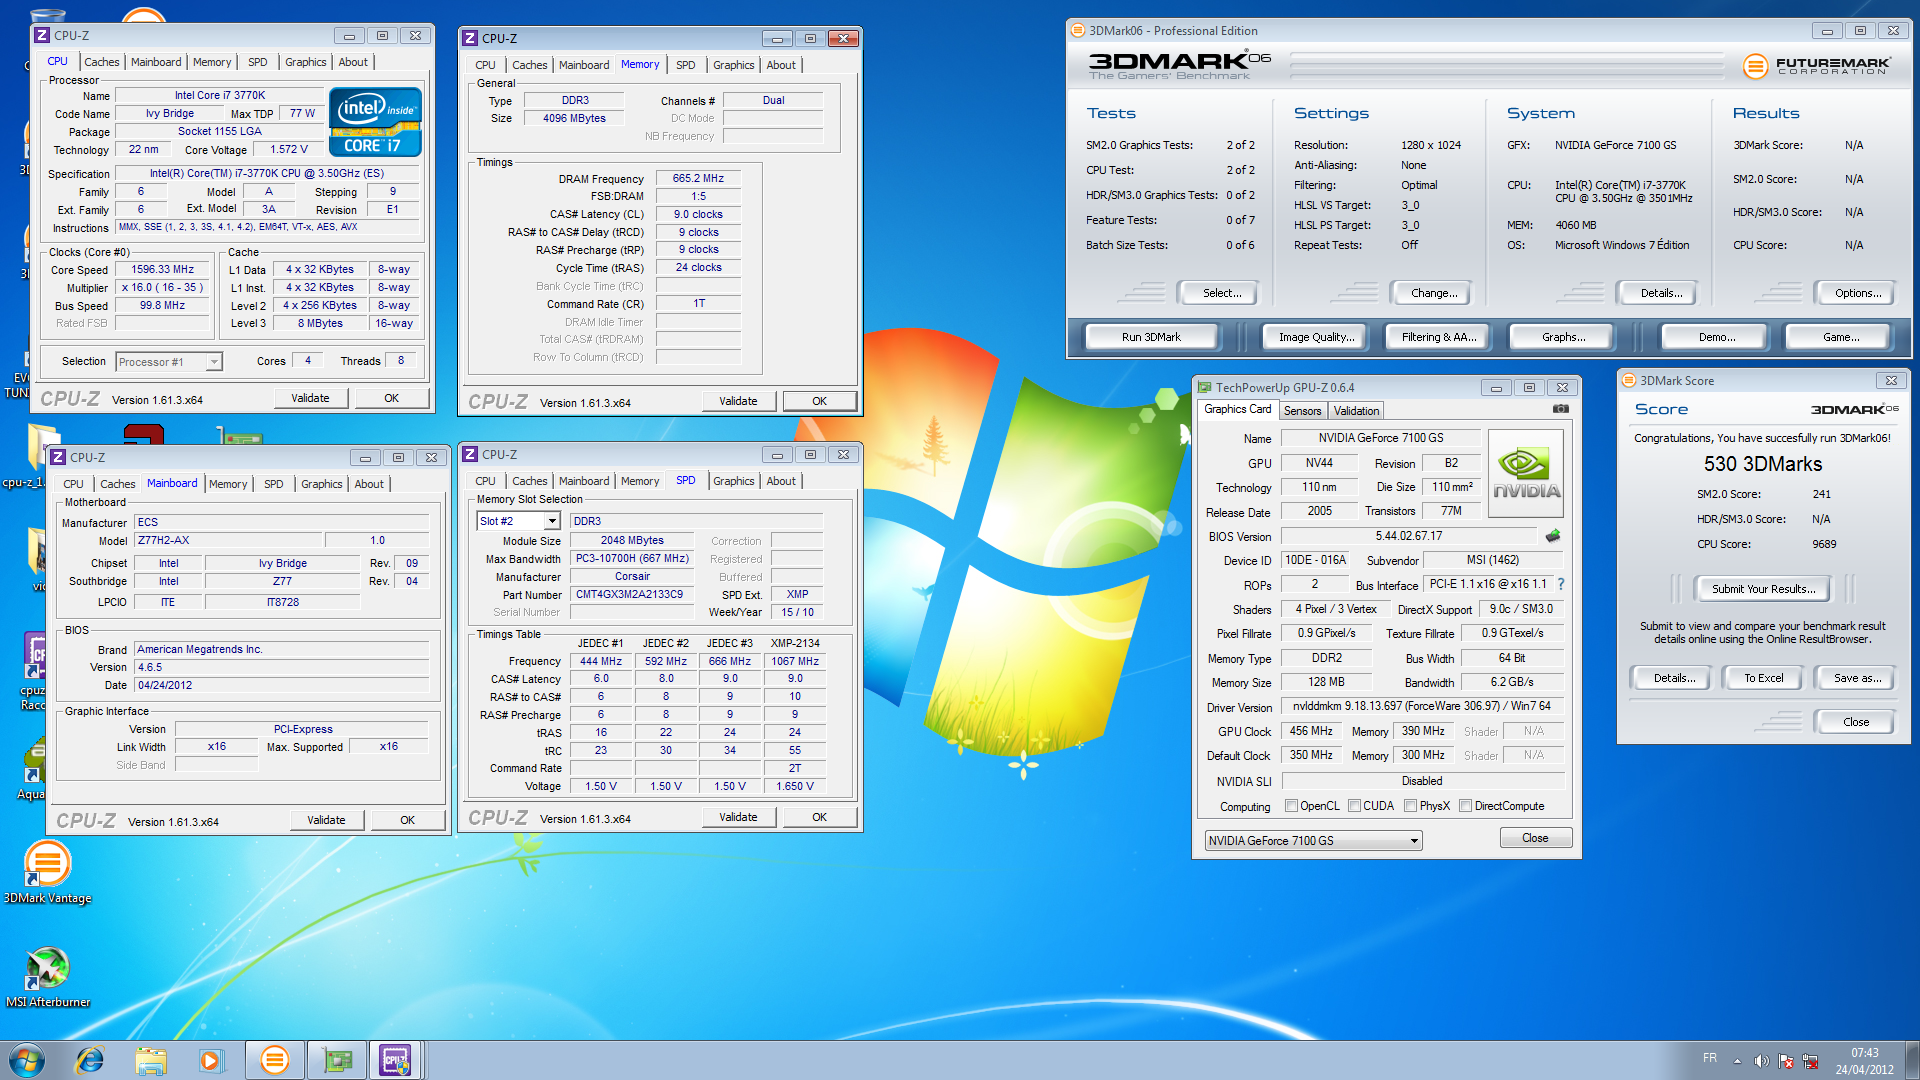
Task: Open the Windows Start menu orb
Action: point(27,1060)
